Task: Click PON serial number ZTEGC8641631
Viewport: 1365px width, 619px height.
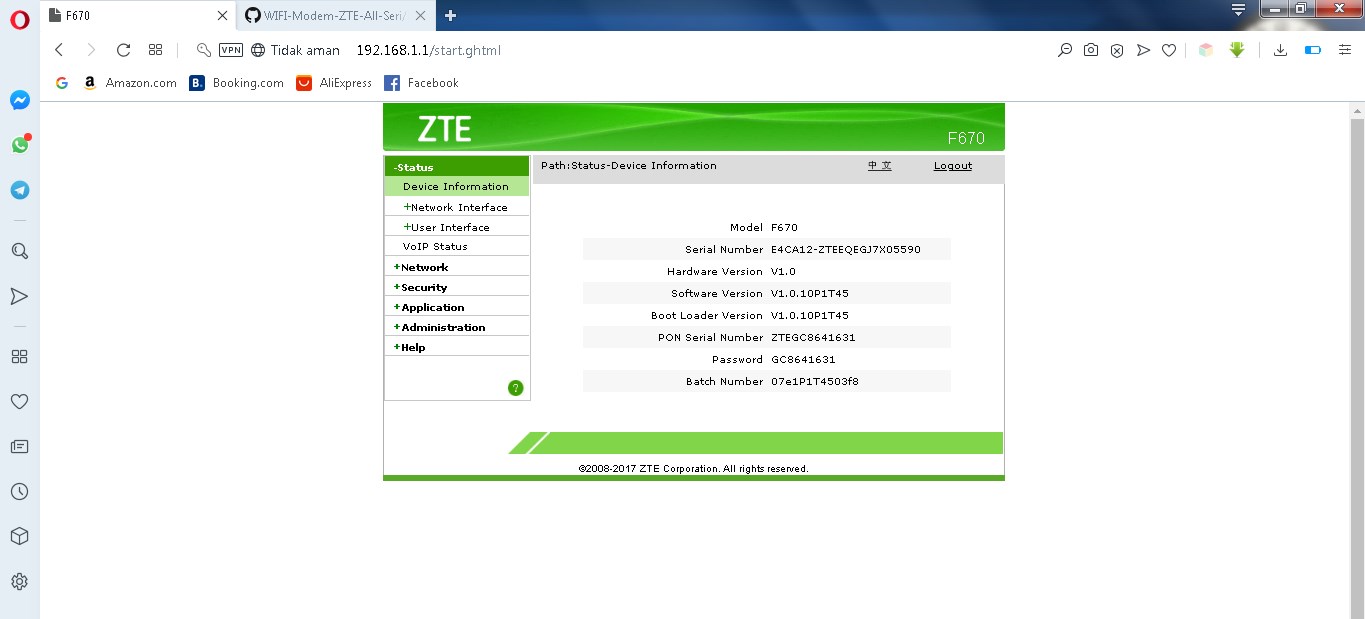Action: (x=813, y=338)
